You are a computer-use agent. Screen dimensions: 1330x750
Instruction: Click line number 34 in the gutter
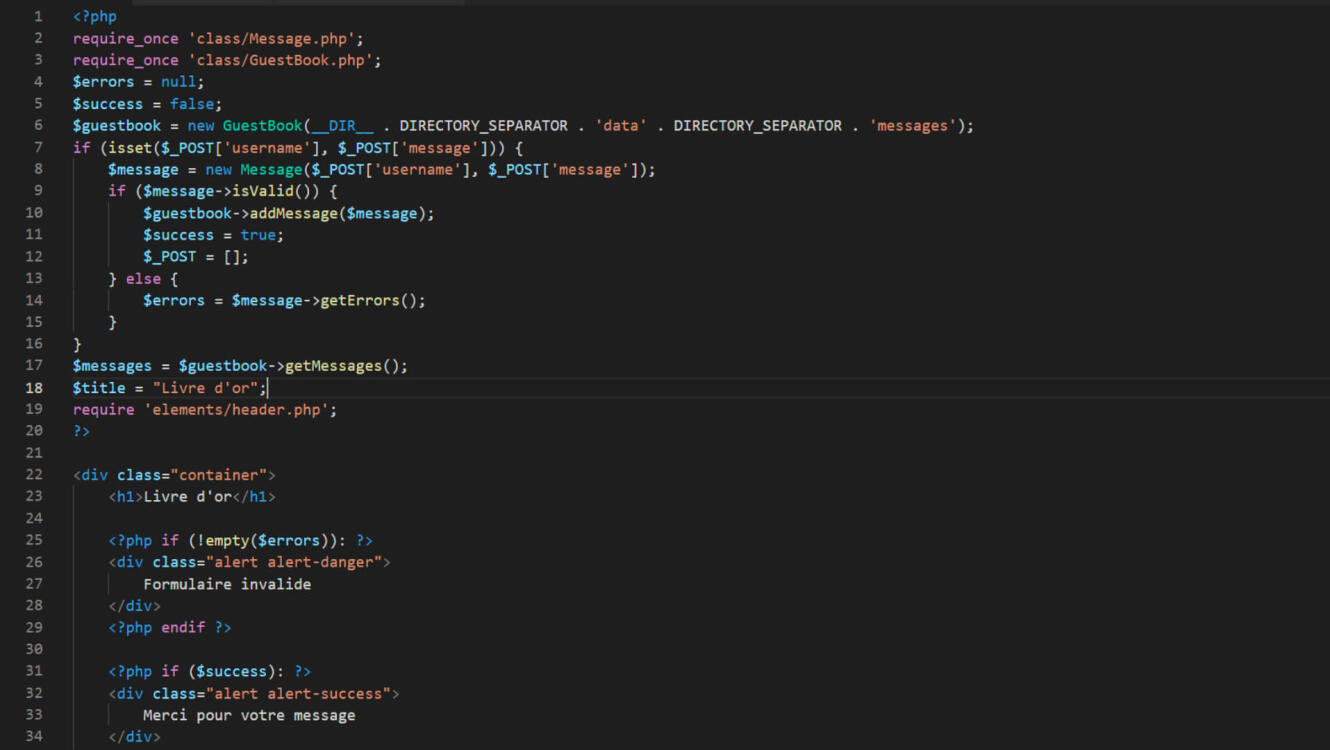(35, 737)
